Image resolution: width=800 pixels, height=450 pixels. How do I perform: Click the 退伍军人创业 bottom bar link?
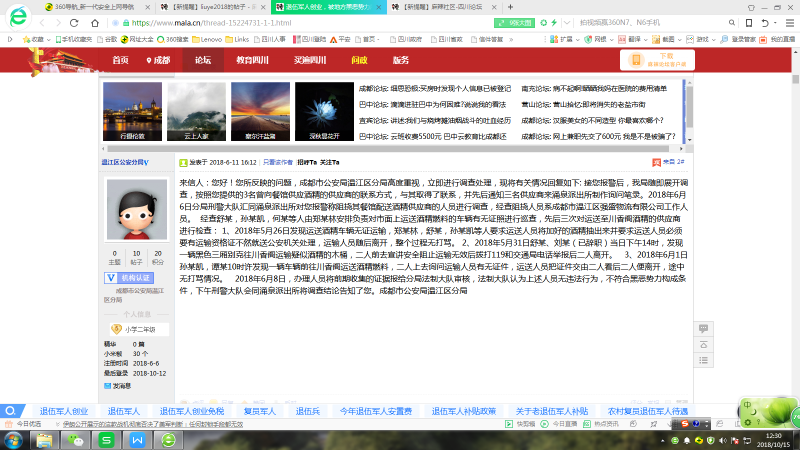[x=64, y=411]
